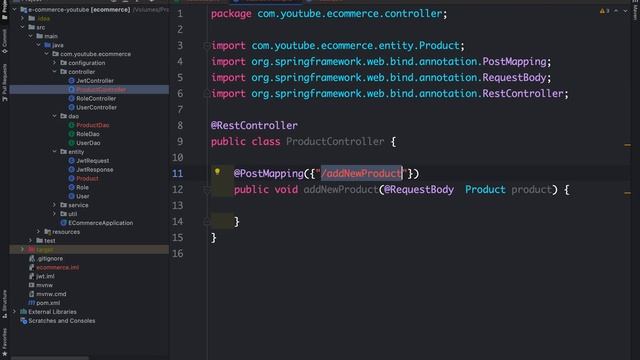Click the imports fold end marker on line 6
Viewport: 640px width, 360px height.
pos(207,94)
